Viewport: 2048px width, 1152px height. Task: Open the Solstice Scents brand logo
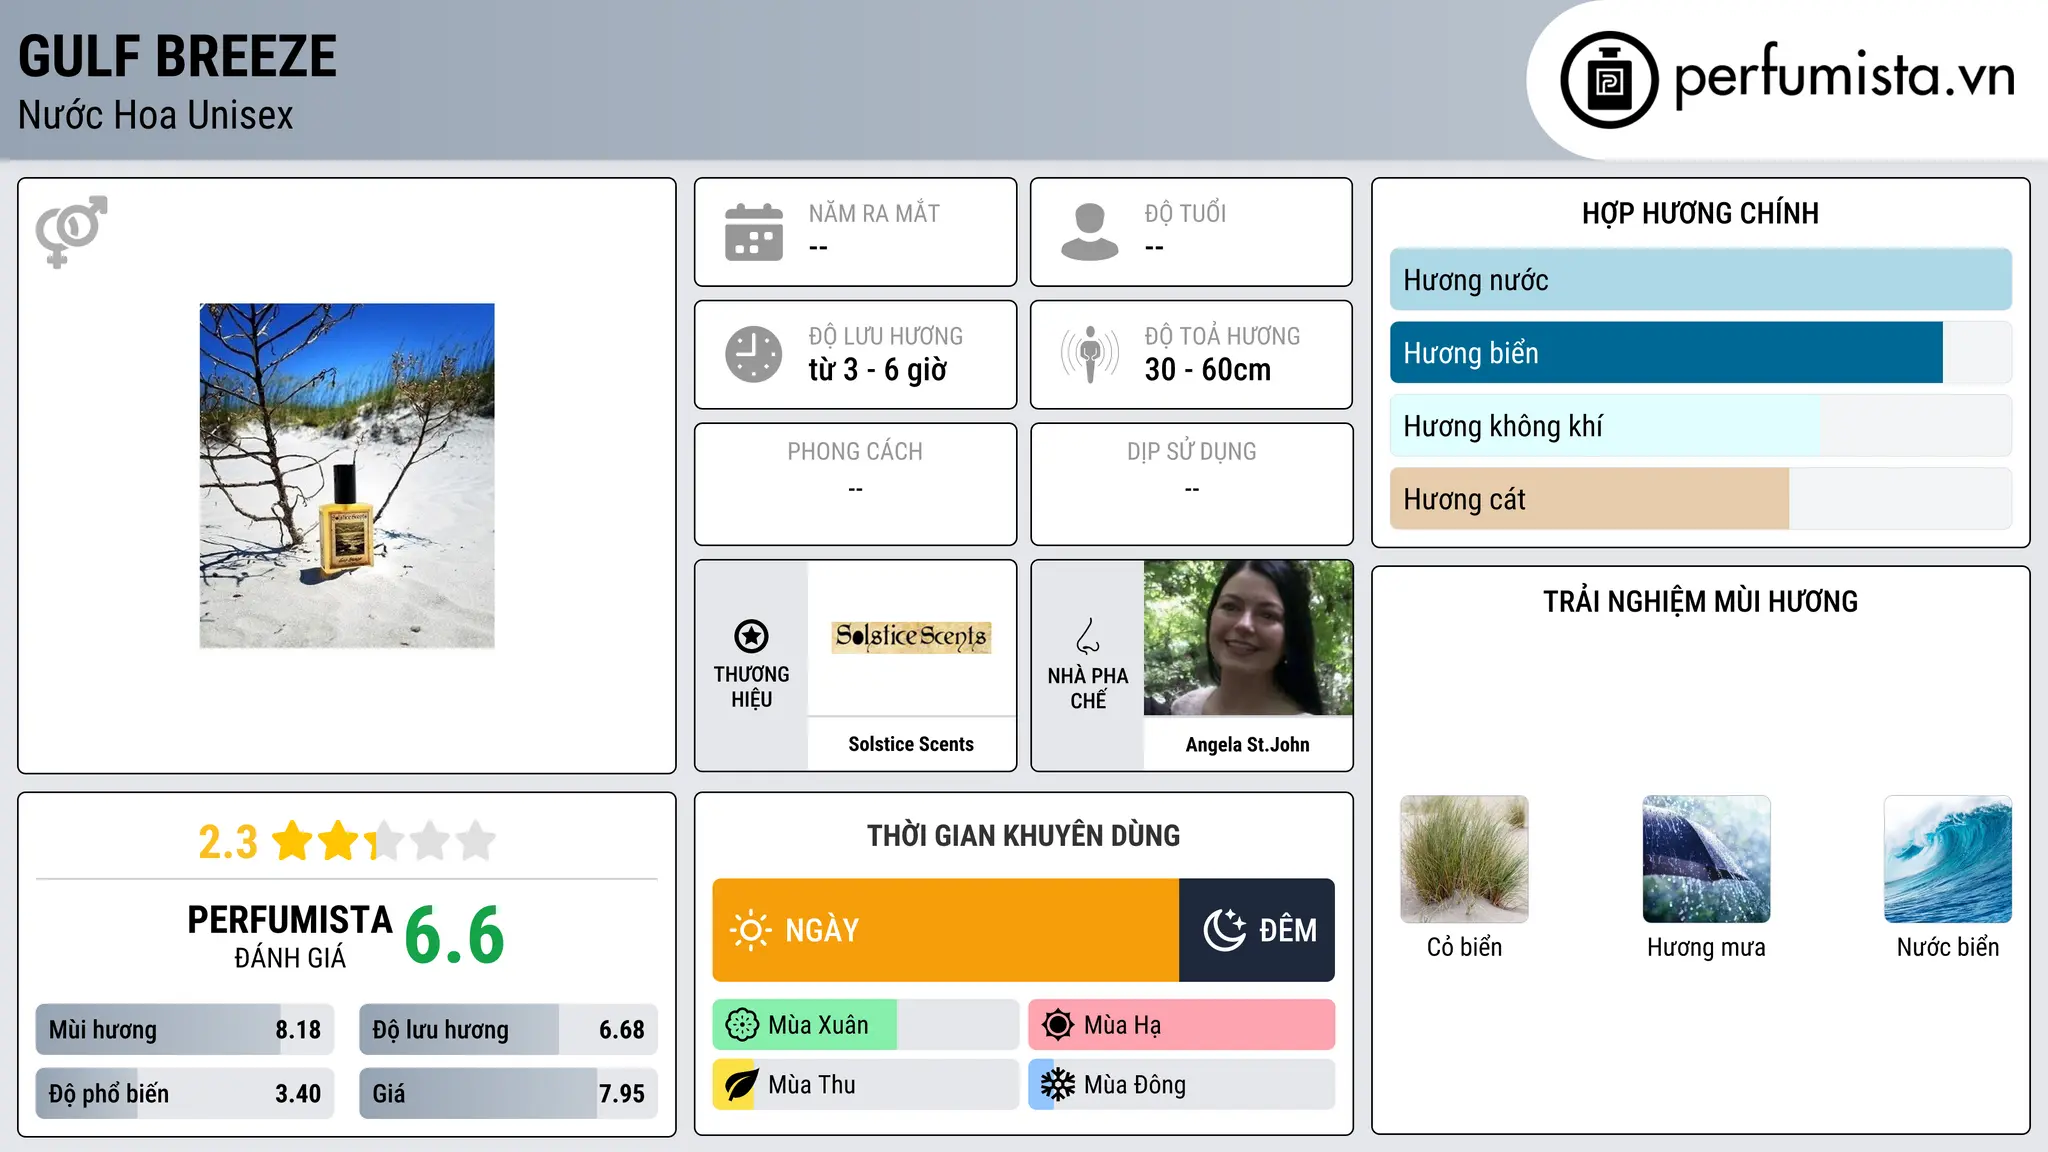(x=911, y=637)
